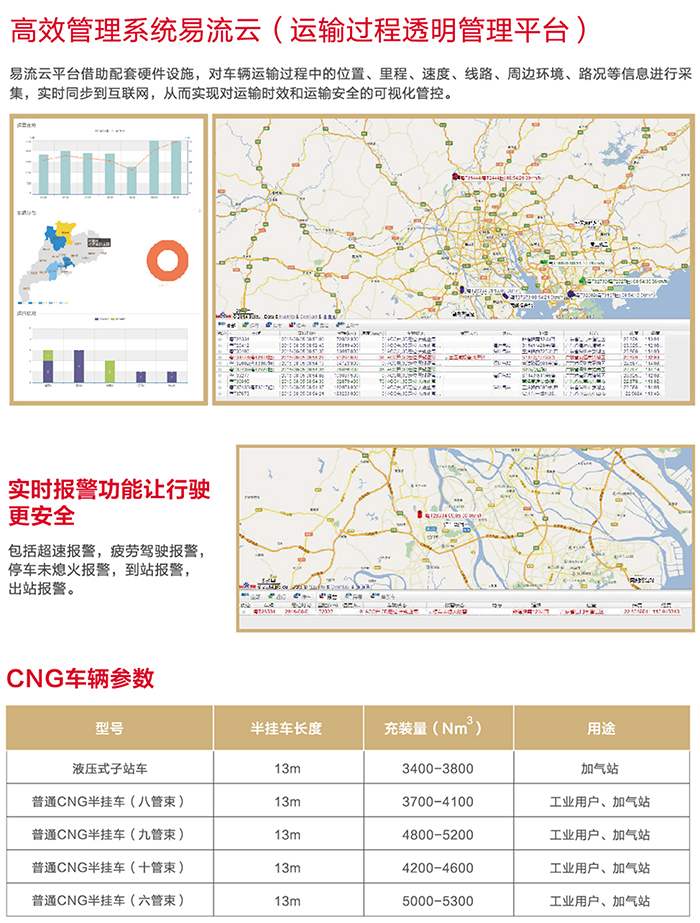Click the 充装量（Nm³）column header
The image size is (700, 923).
438,728
